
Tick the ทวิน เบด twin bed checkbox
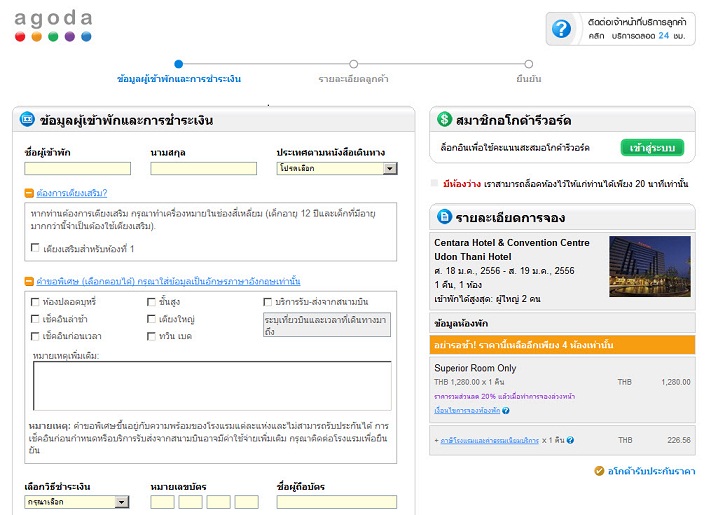tap(151, 336)
